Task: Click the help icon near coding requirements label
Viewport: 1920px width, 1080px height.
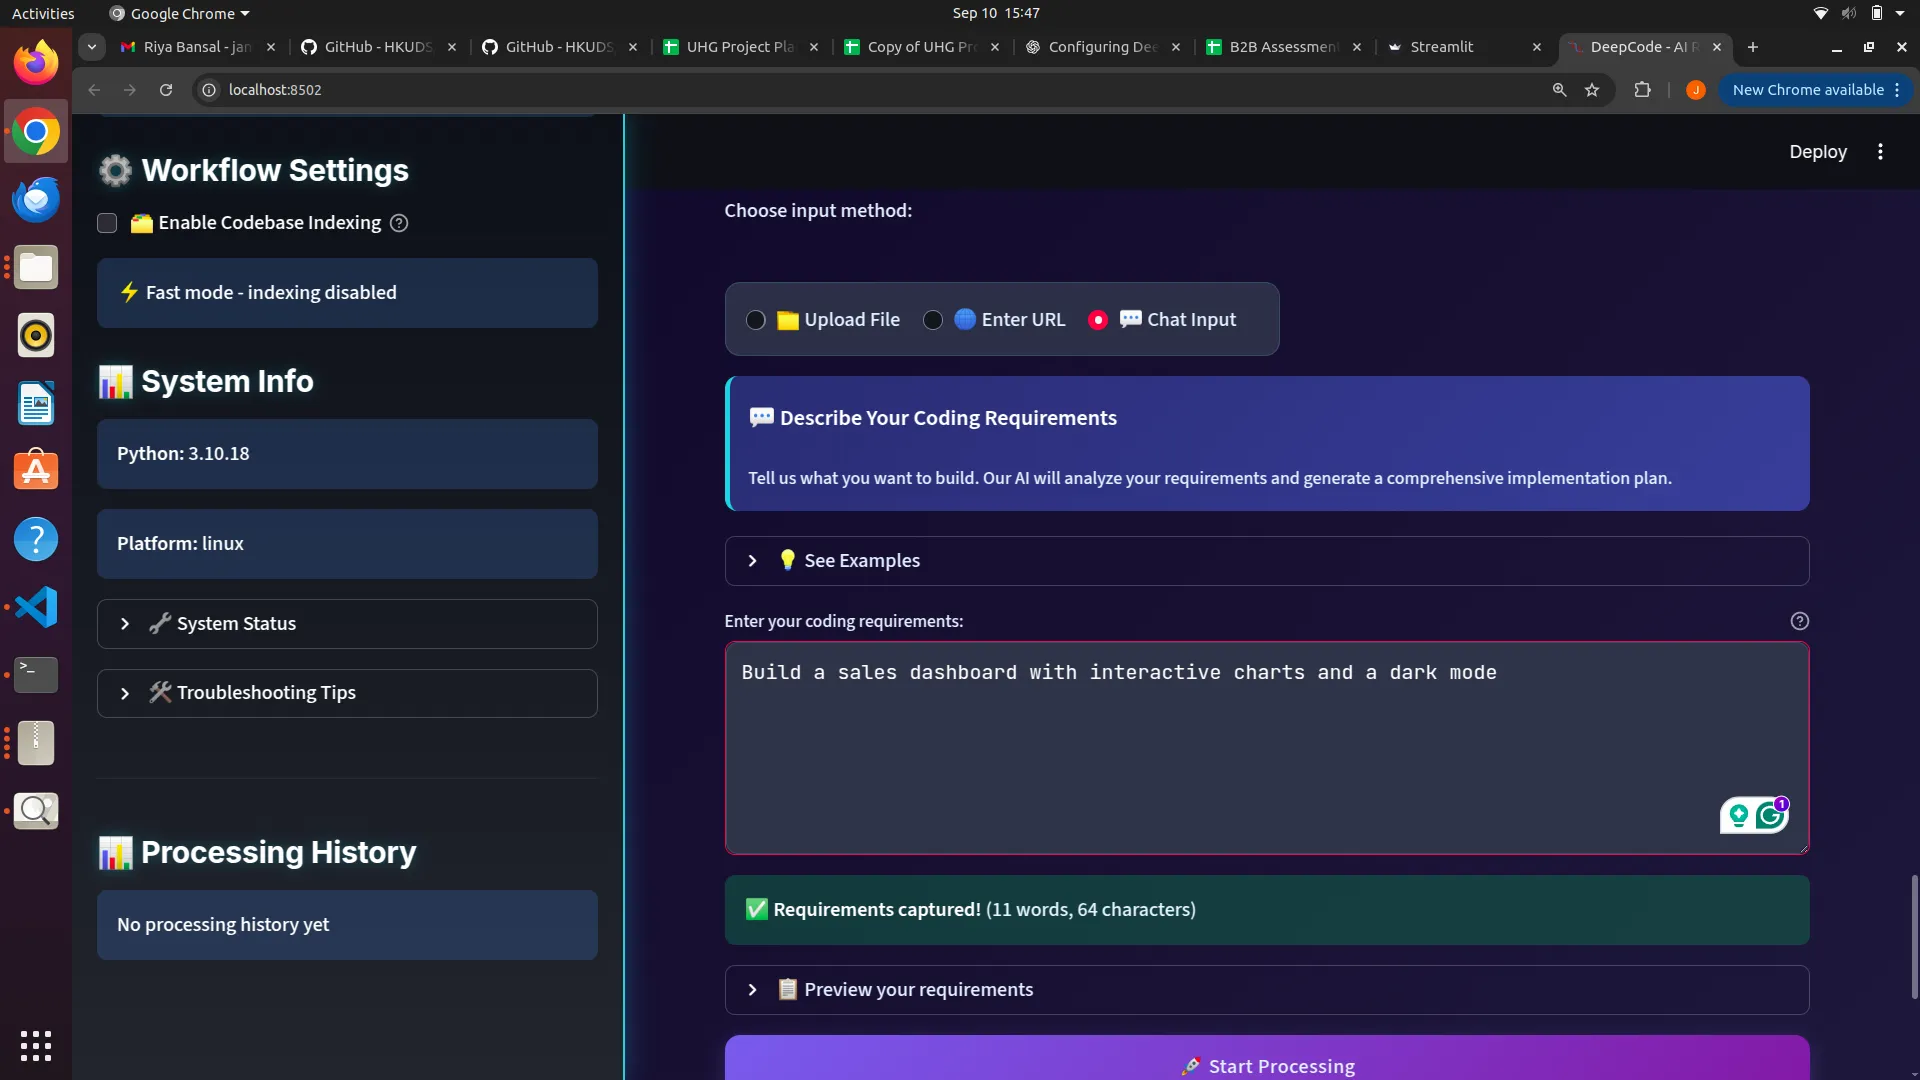Action: point(1800,620)
